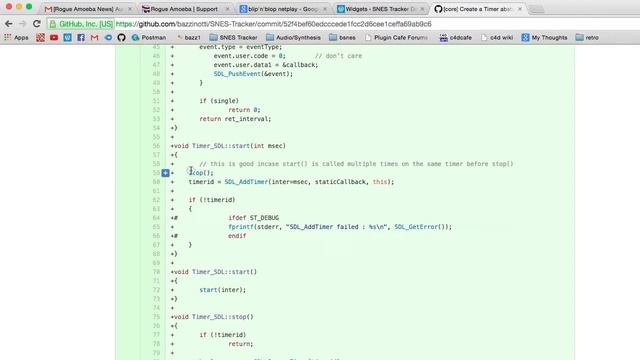This screenshot has height=360, width=640.
Task: Close the Rogue Amoeba News tab
Action: [x=130, y=9]
